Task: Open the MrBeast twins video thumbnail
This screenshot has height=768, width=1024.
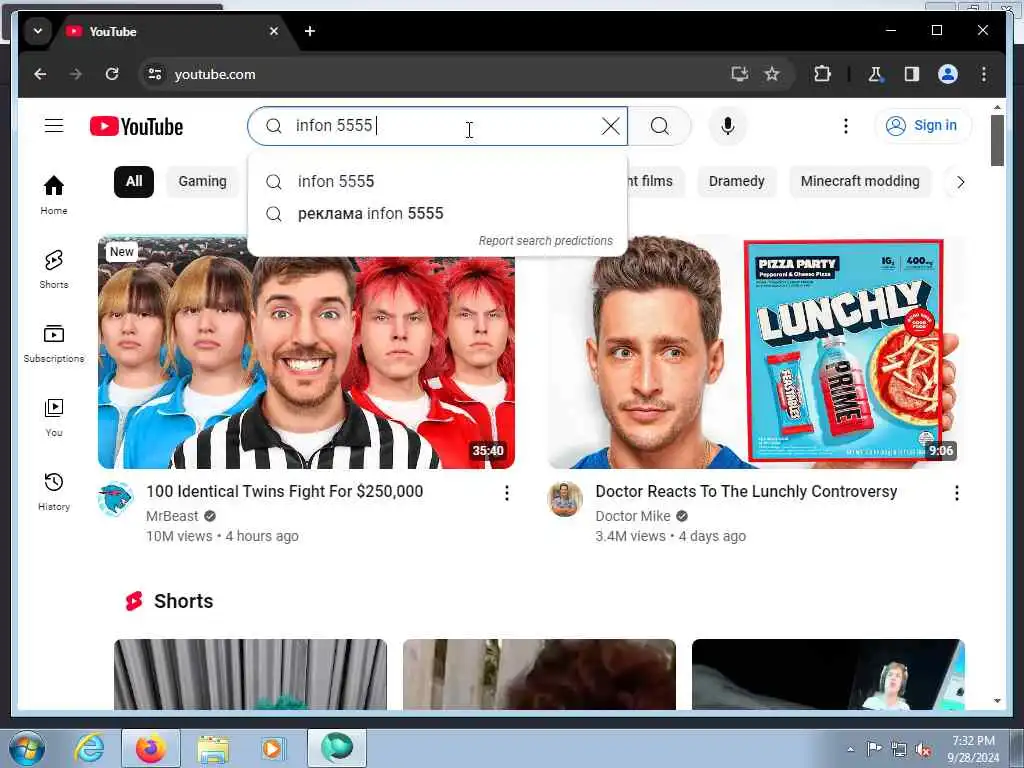Action: point(306,353)
